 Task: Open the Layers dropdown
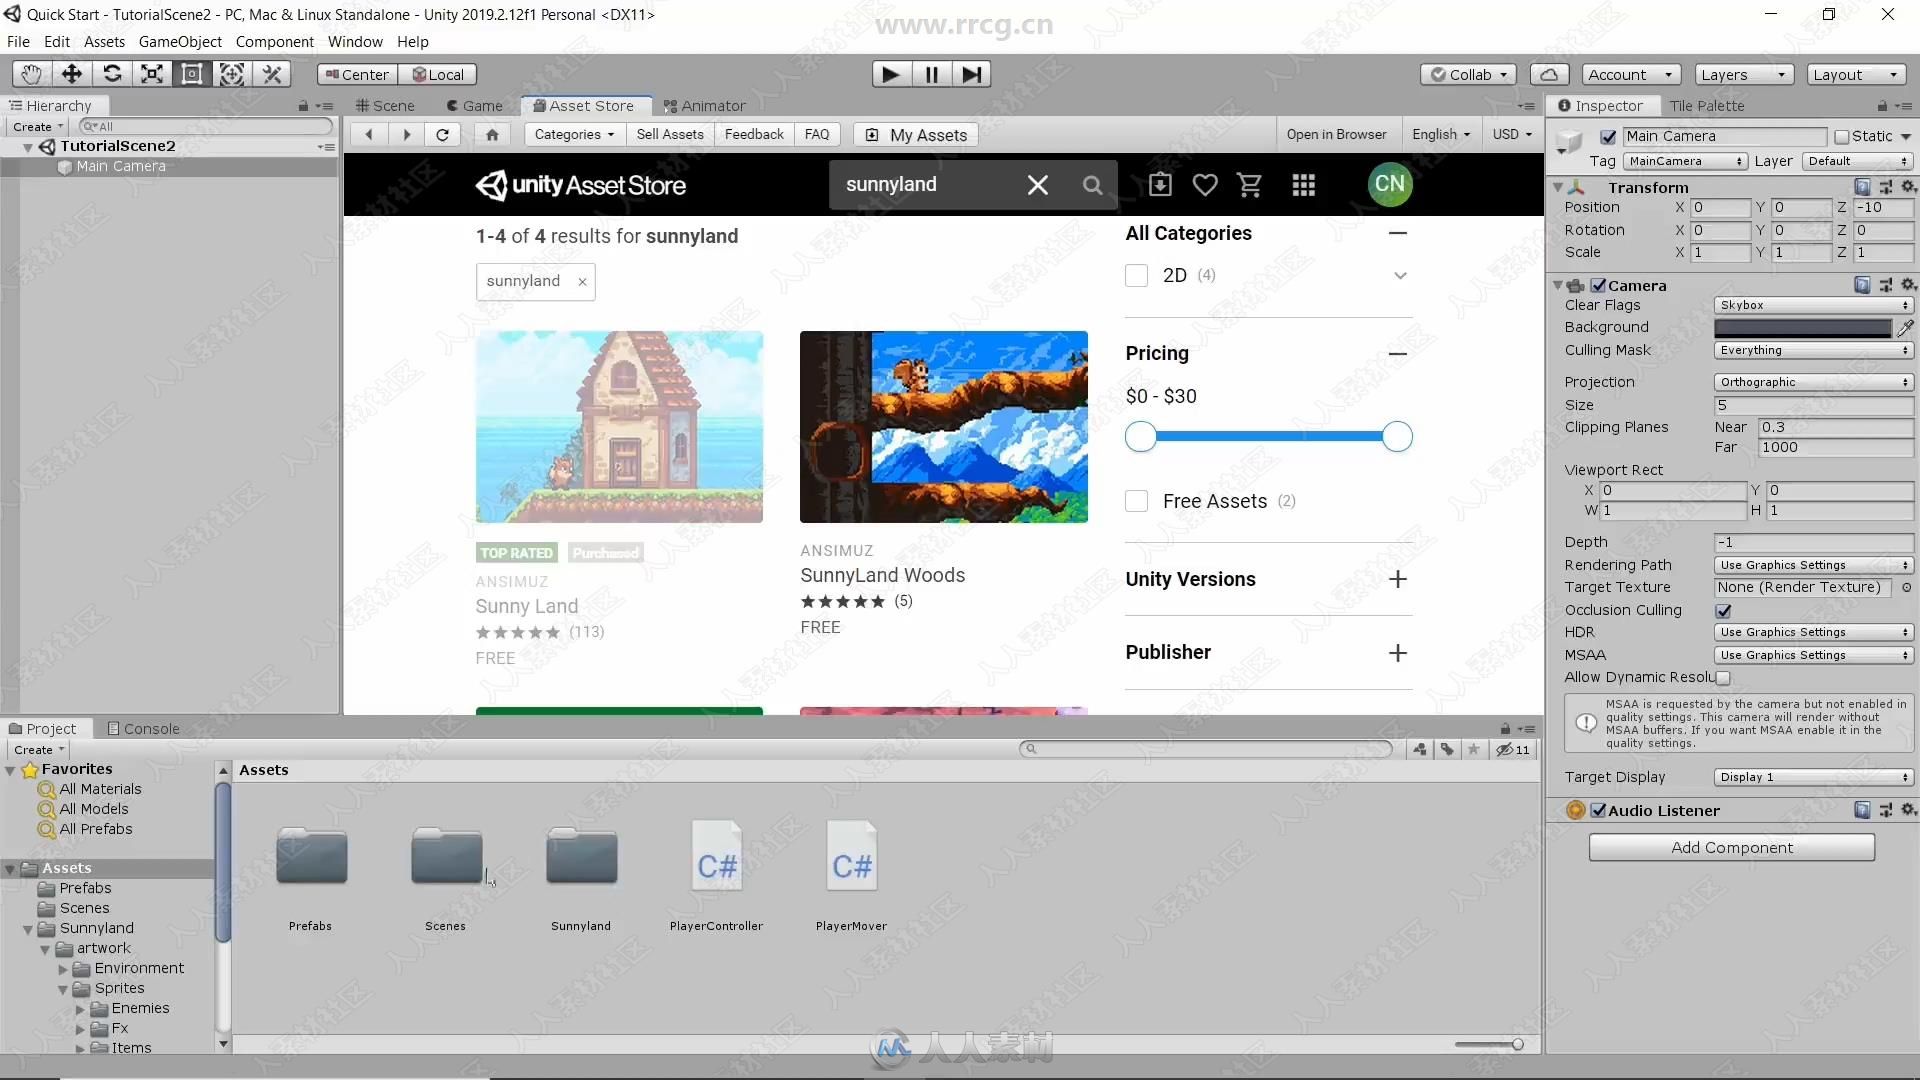1744,74
